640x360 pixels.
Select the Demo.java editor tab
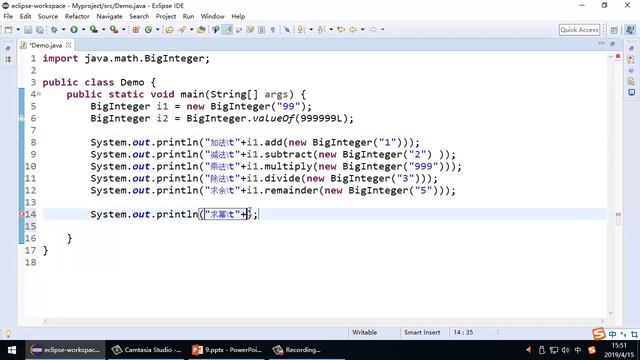tap(45, 45)
